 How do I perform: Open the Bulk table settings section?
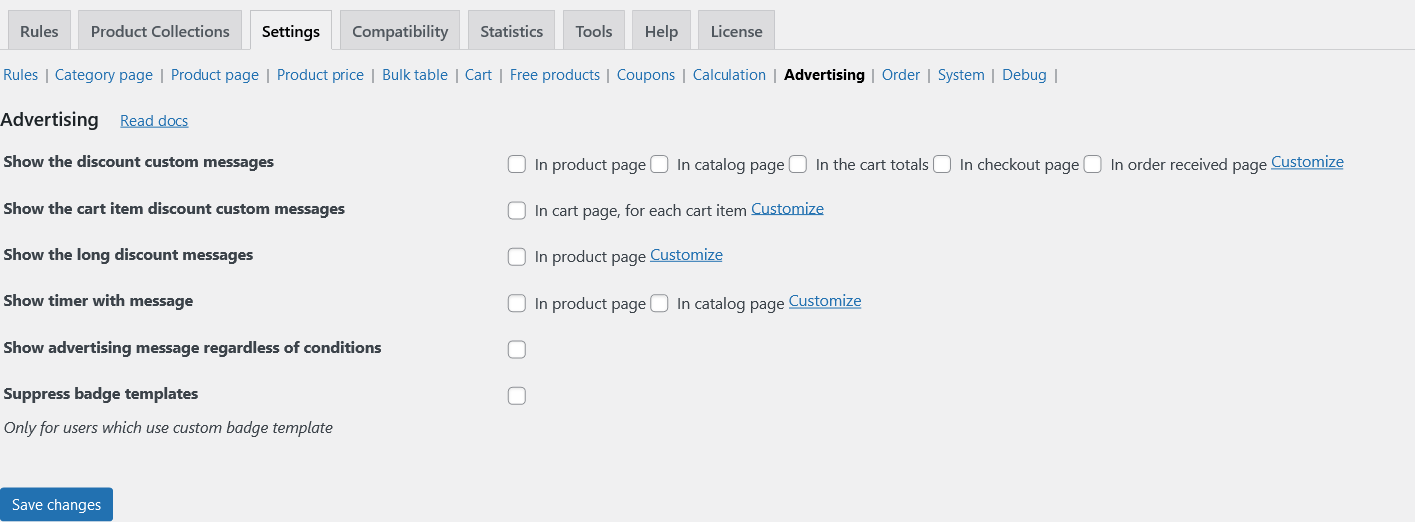click(415, 75)
